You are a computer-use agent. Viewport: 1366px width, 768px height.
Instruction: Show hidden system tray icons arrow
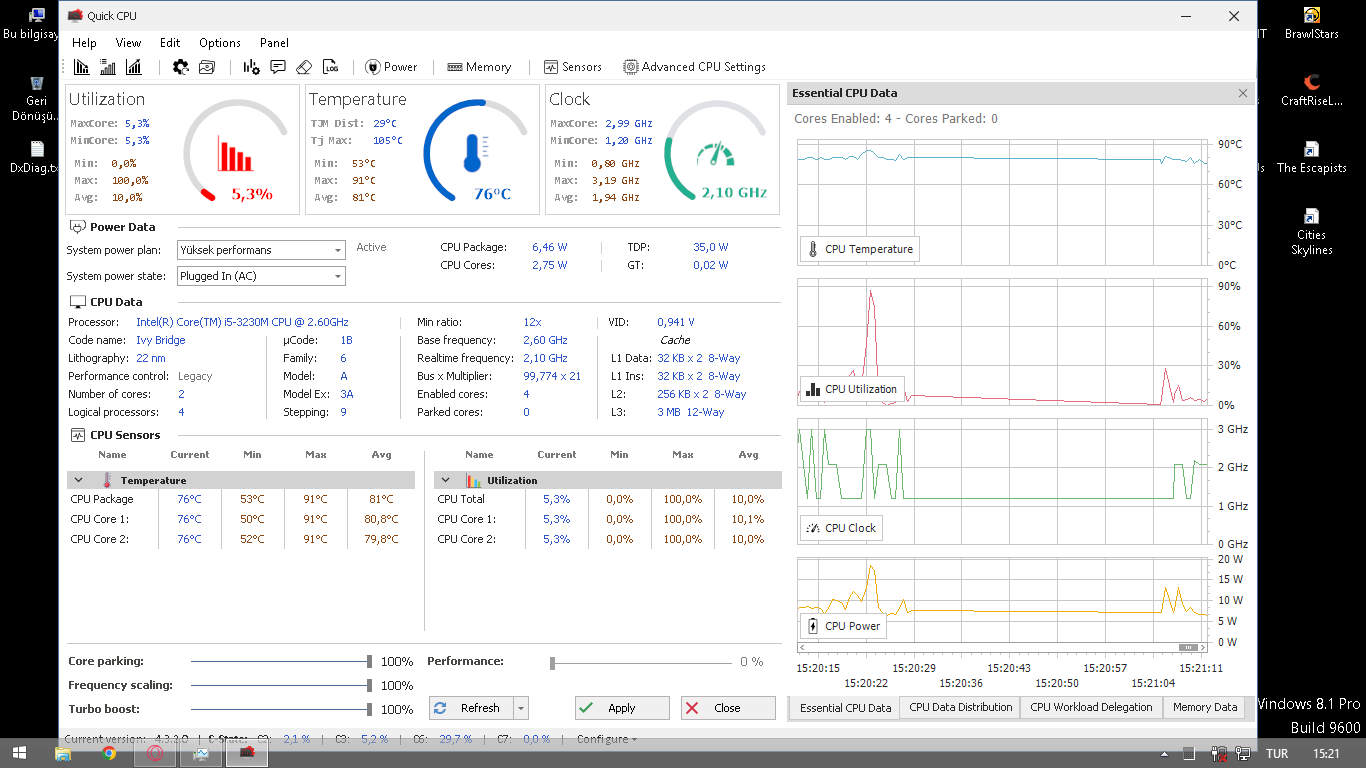point(1164,753)
